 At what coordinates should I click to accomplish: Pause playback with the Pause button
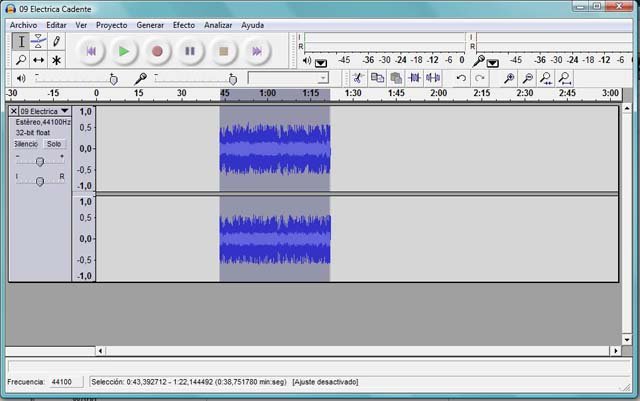pos(190,51)
